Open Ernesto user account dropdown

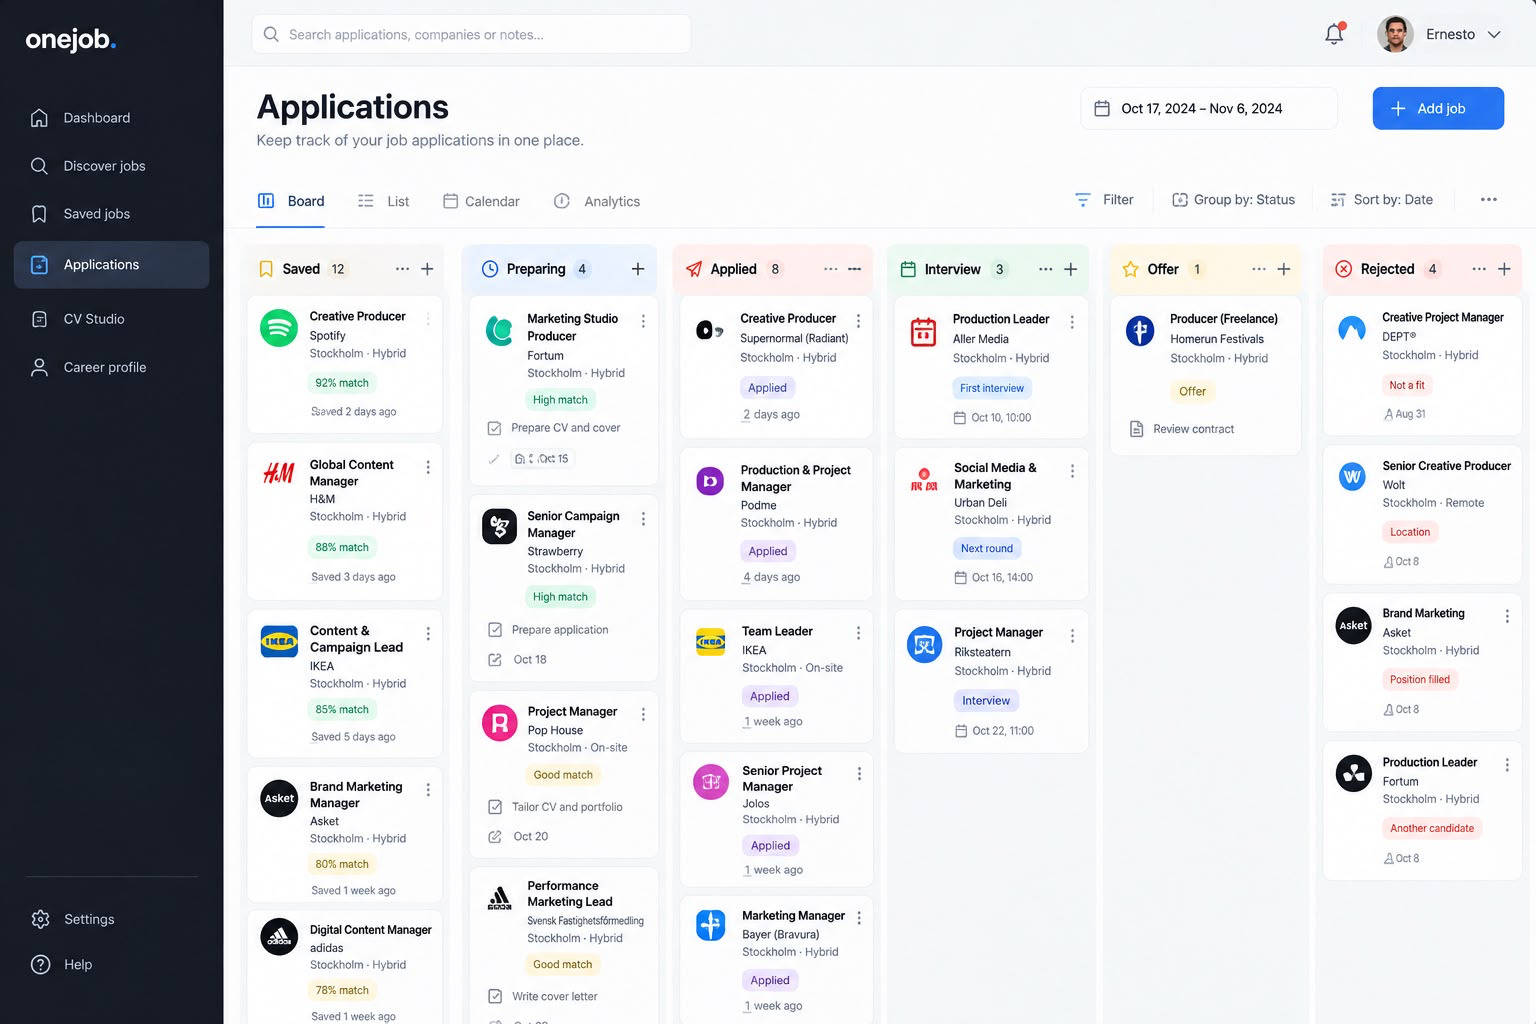pos(1440,34)
